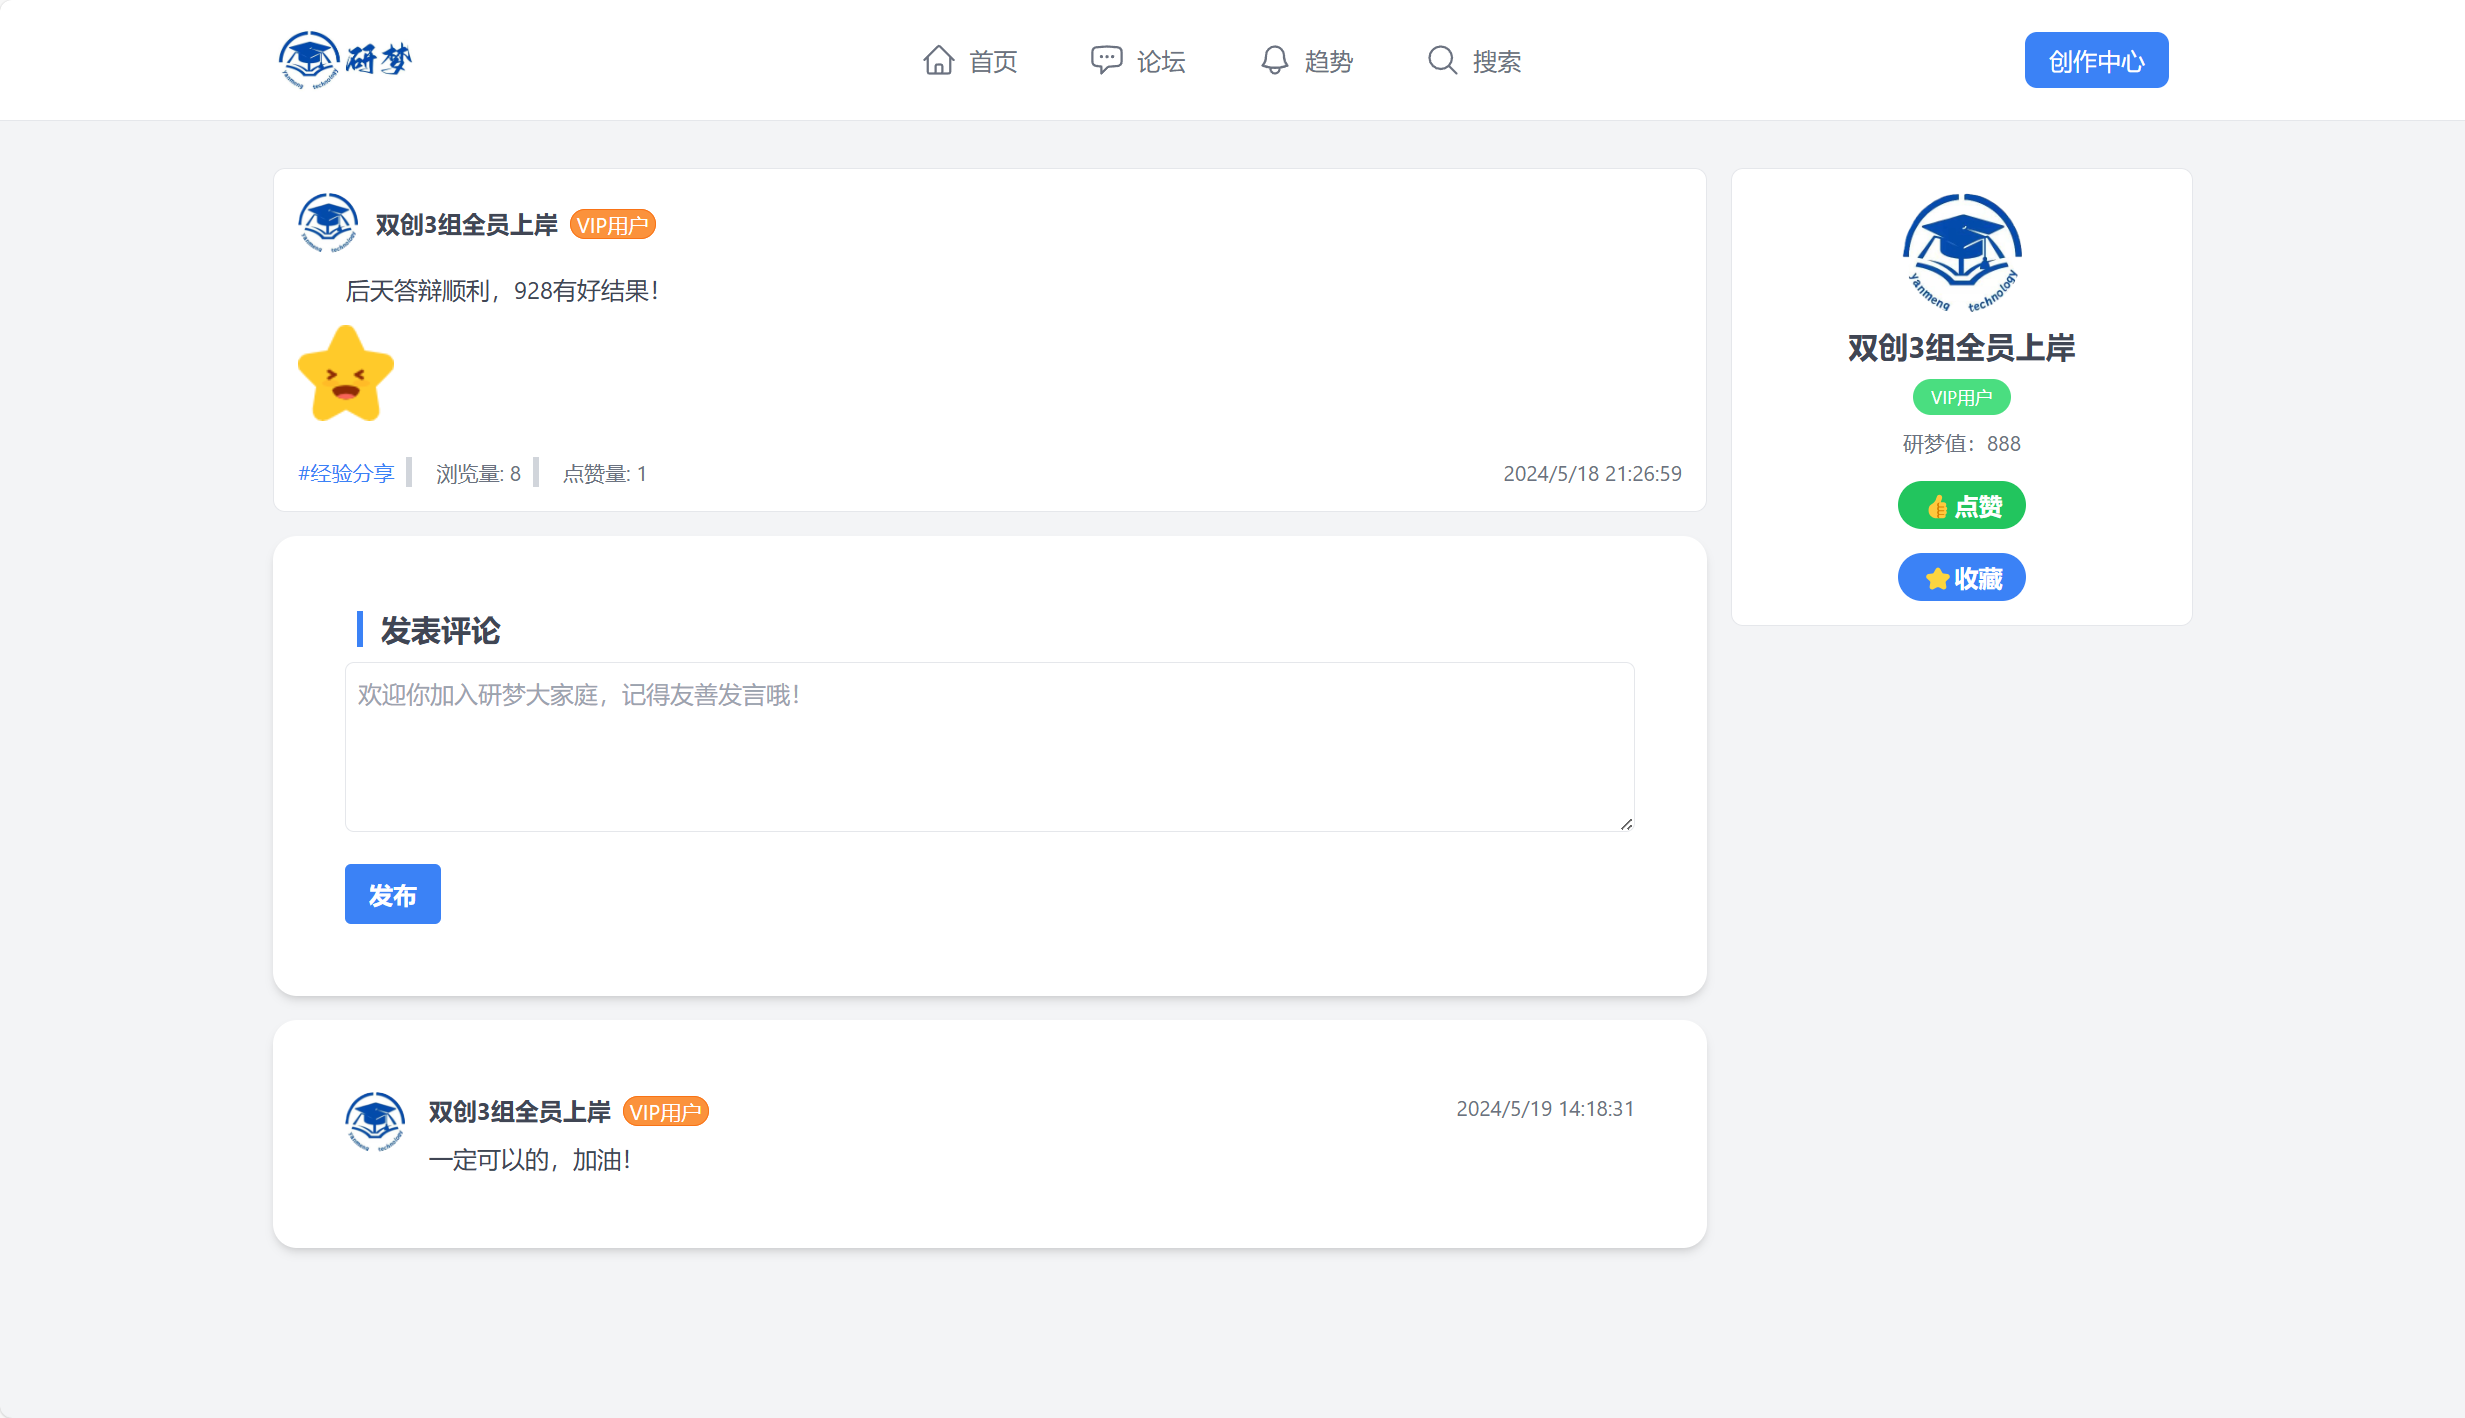
Task: Click inside the comment input field
Action: click(988, 747)
